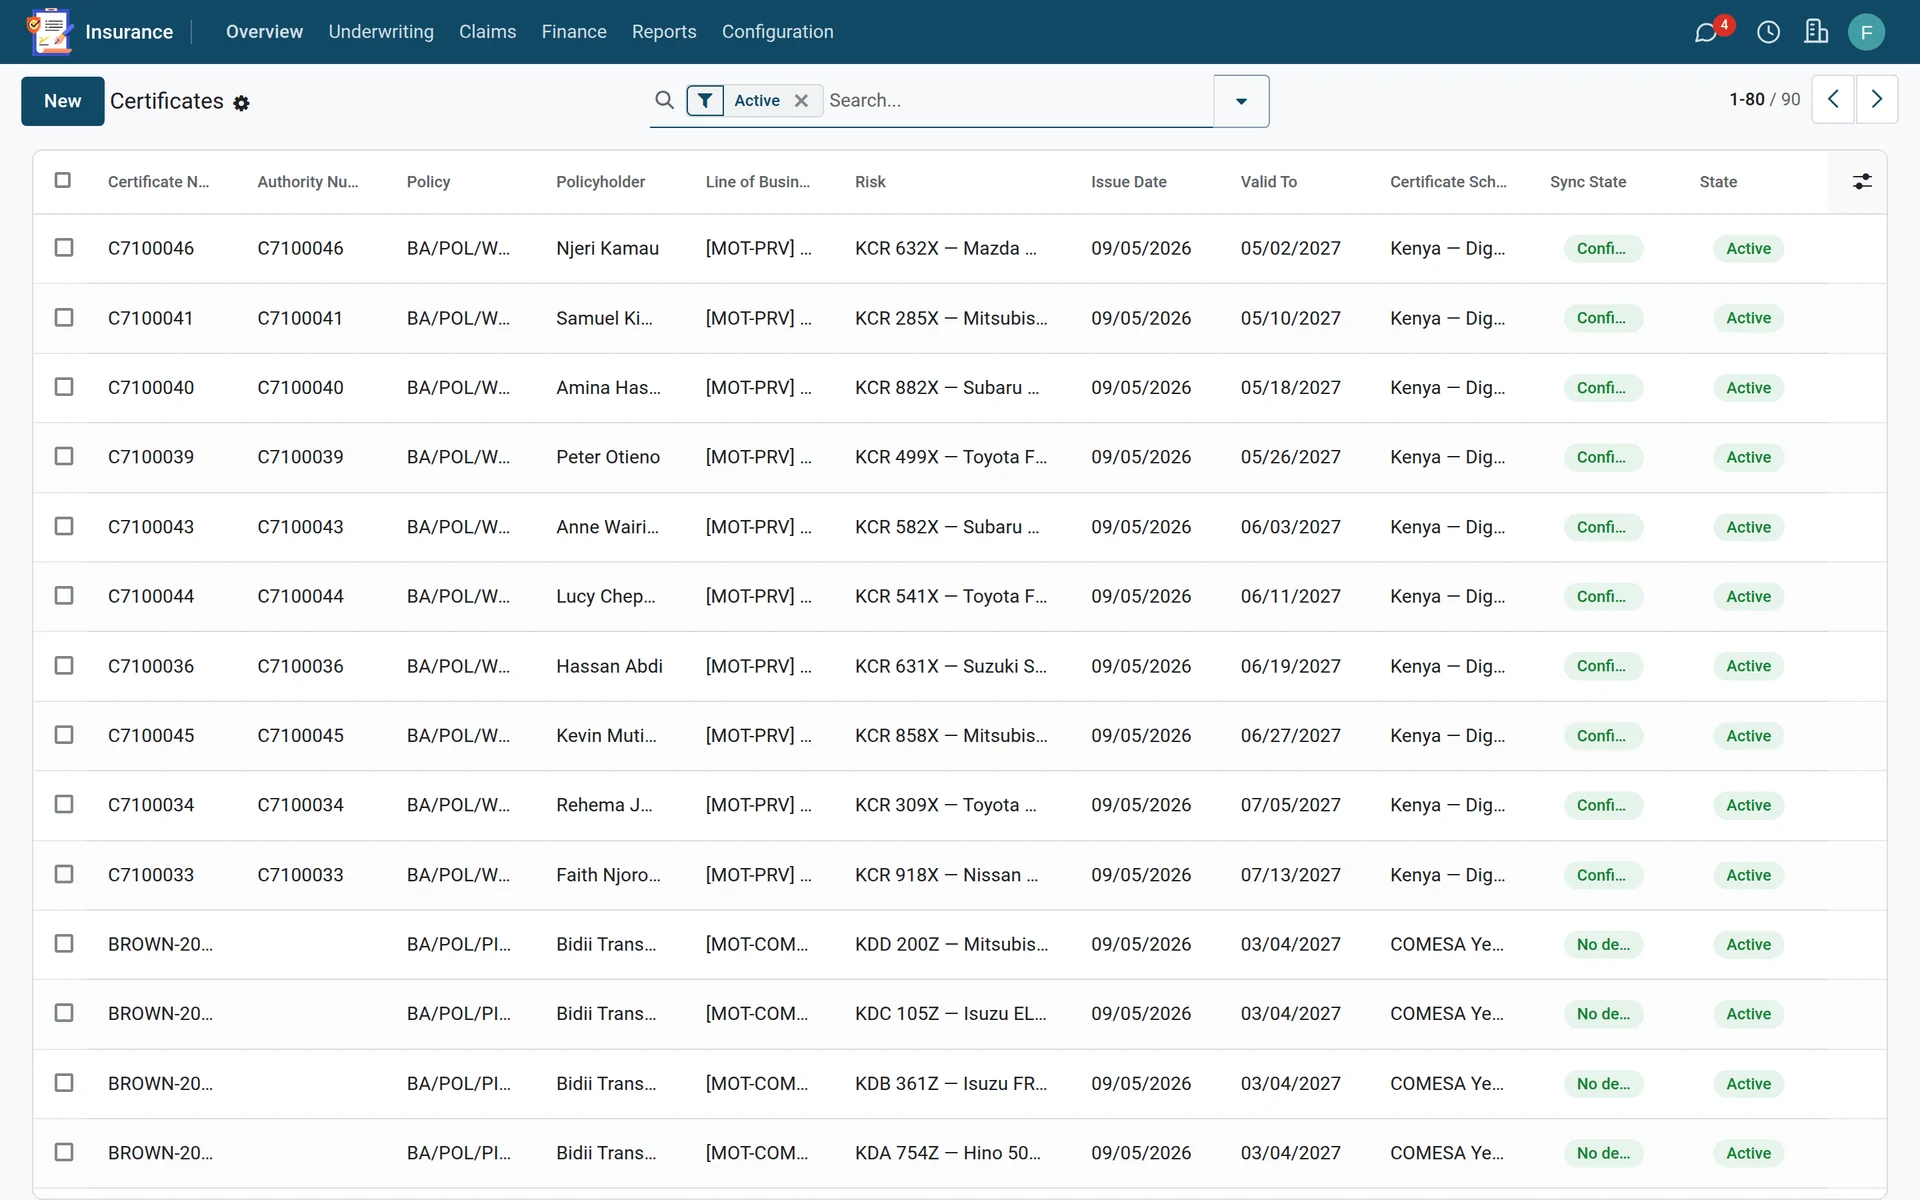Viewport: 1920px width, 1200px height.
Task: Click the KCR 631X — Suzuki risk cell
Action: (950, 666)
